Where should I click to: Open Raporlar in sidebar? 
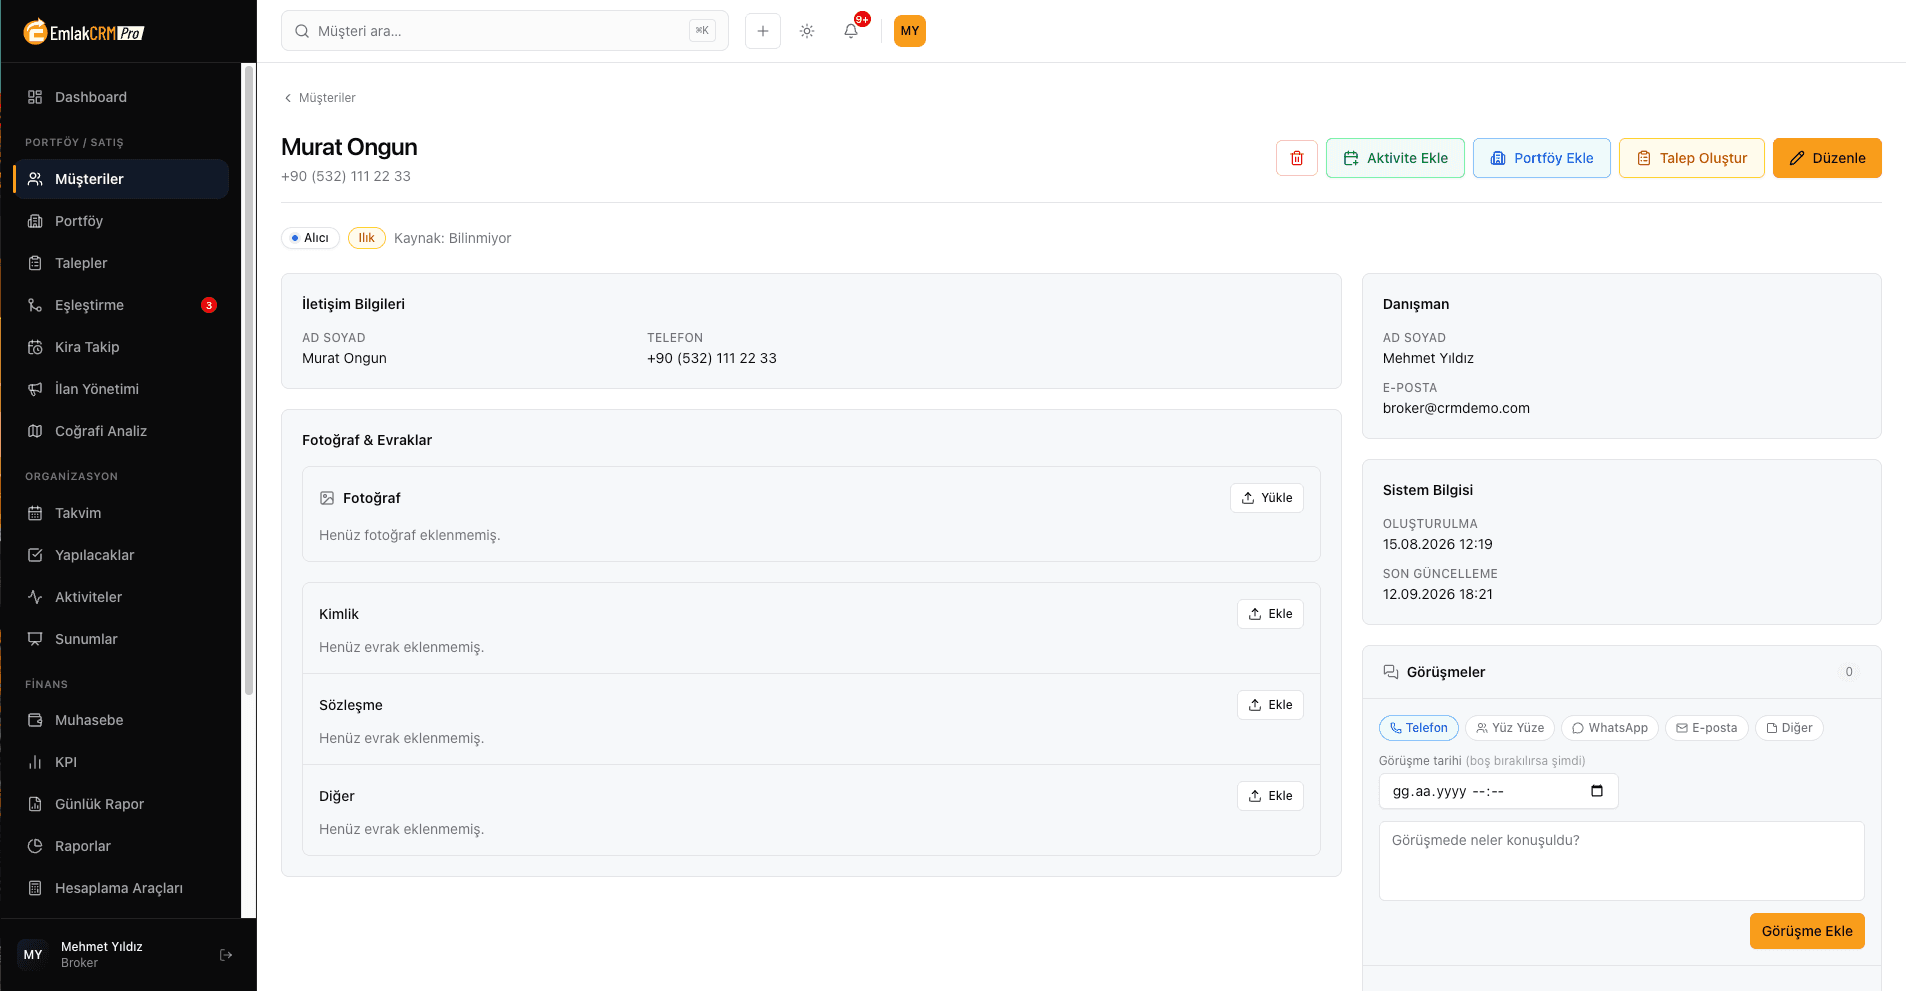tap(121, 846)
